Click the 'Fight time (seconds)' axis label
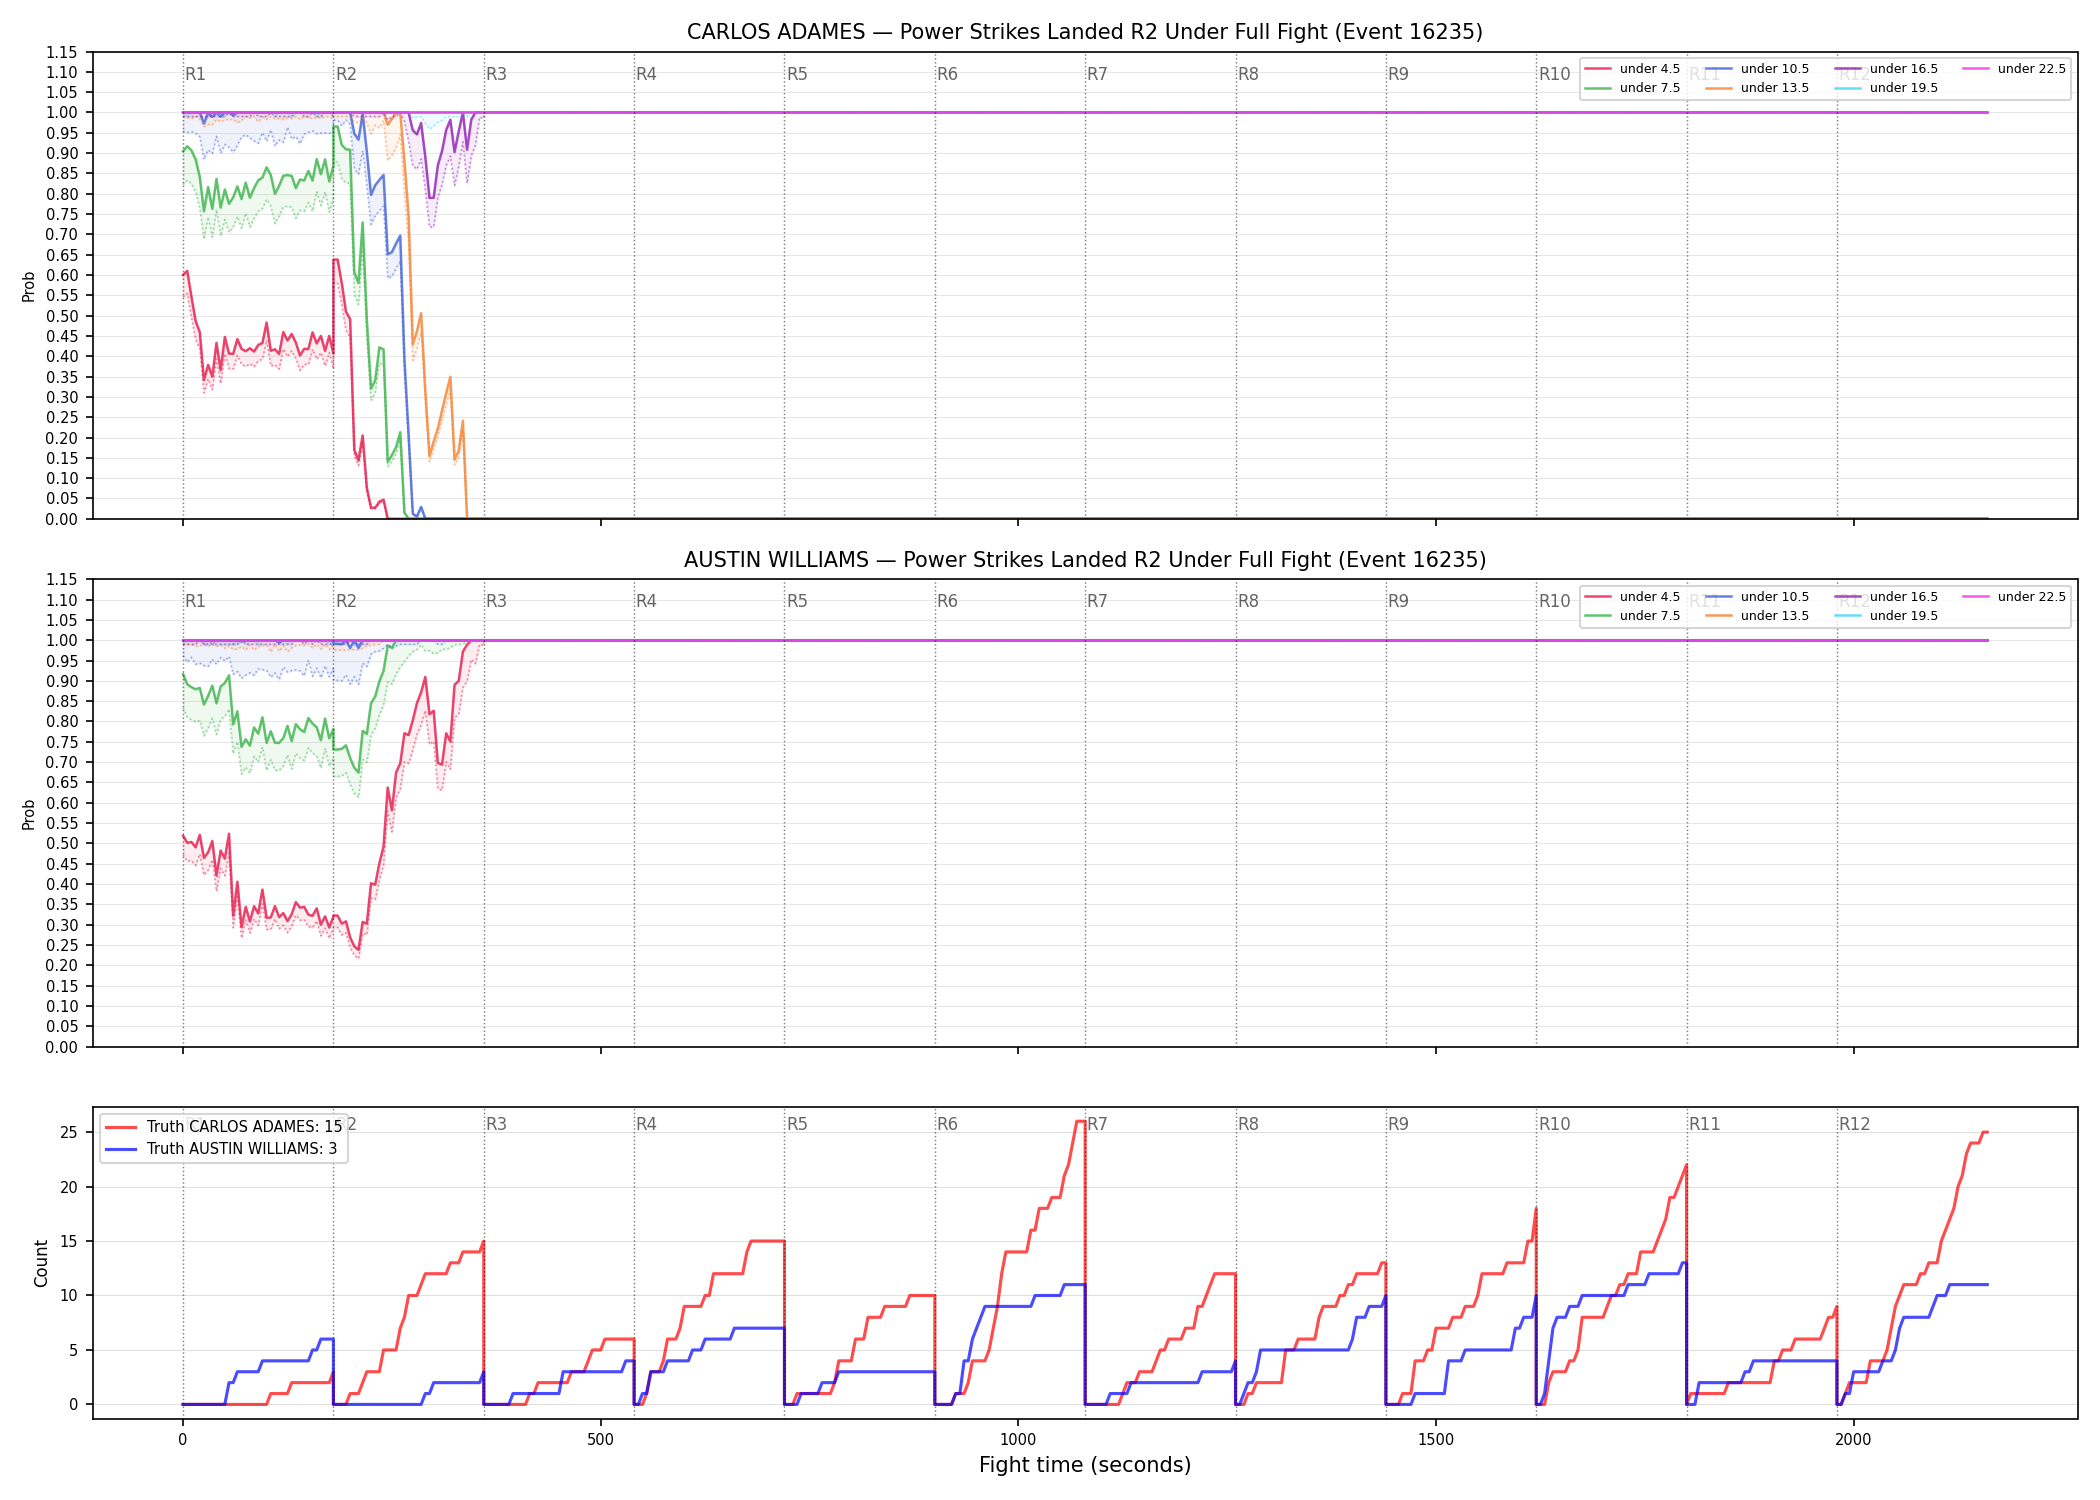Screen dimensions: 2100x1500 click(1085, 1465)
